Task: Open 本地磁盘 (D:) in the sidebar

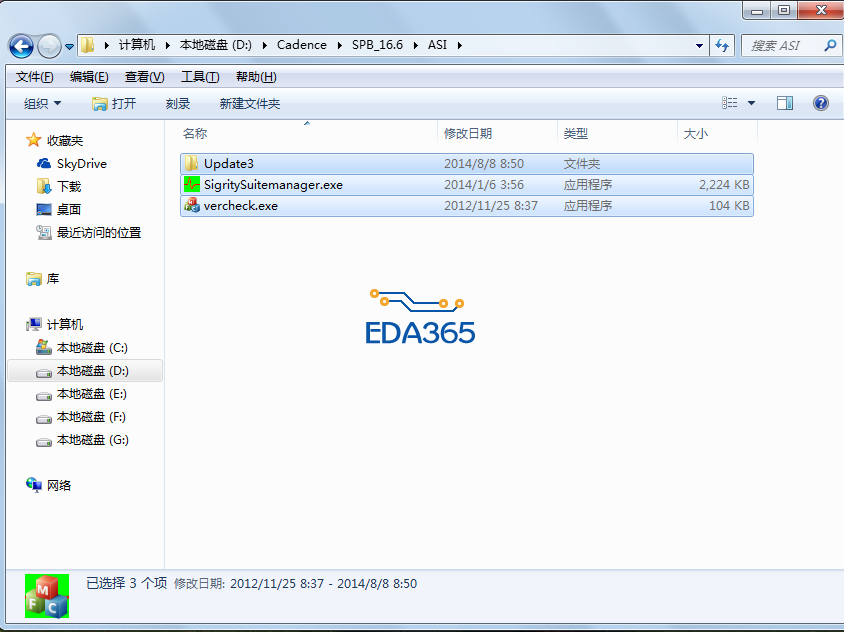Action: [93, 371]
